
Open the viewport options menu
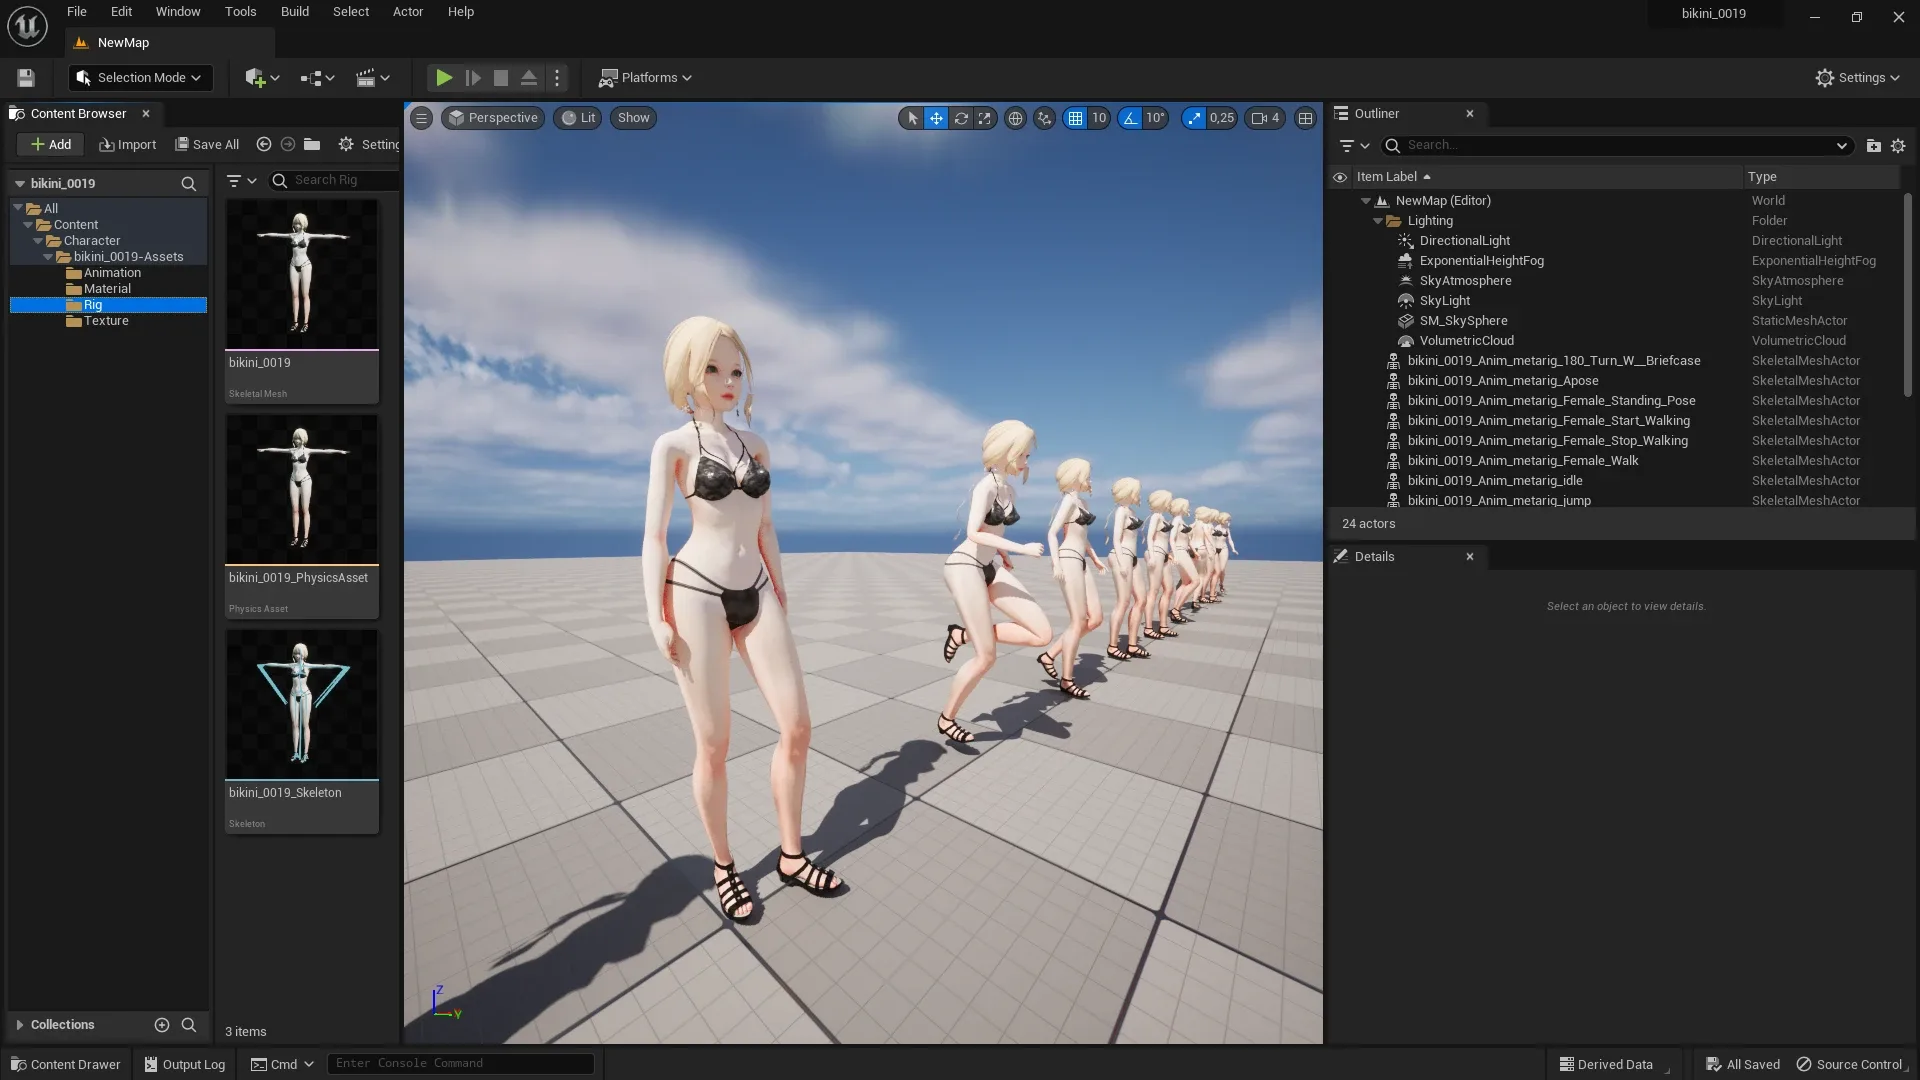coord(421,118)
